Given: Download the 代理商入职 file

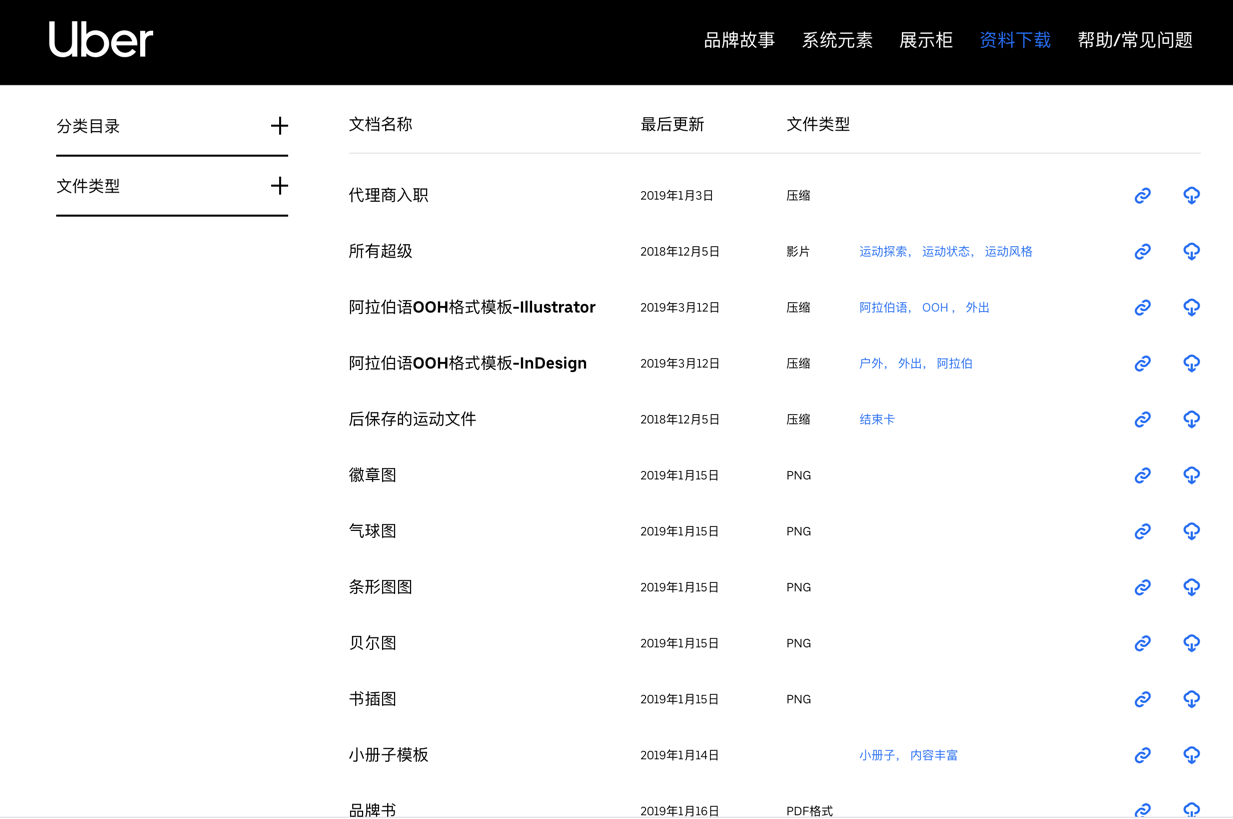Looking at the screenshot, I should coord(1191,196).
